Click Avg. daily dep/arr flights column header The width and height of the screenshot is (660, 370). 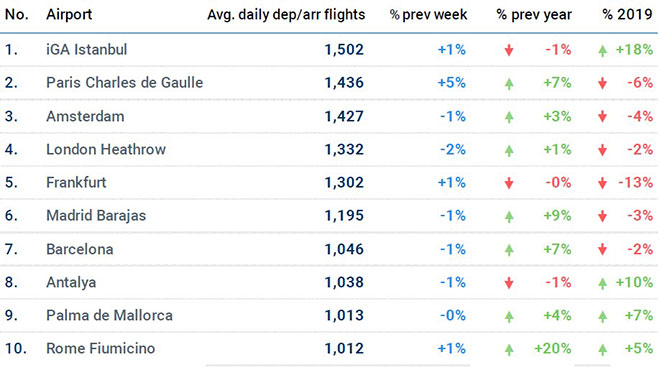[286, 15]
